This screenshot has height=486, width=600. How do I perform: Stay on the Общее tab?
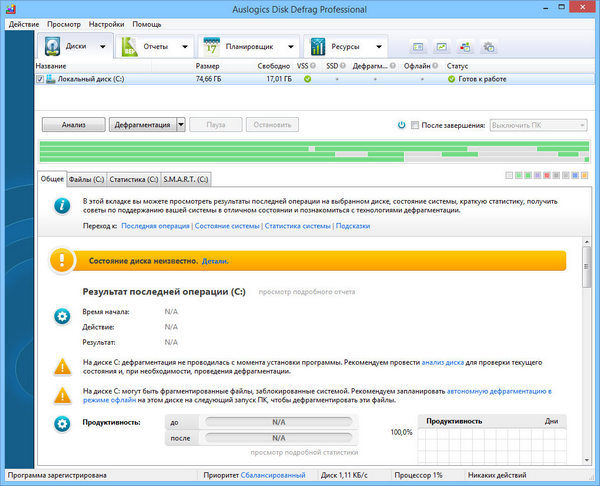coord(52,179)
